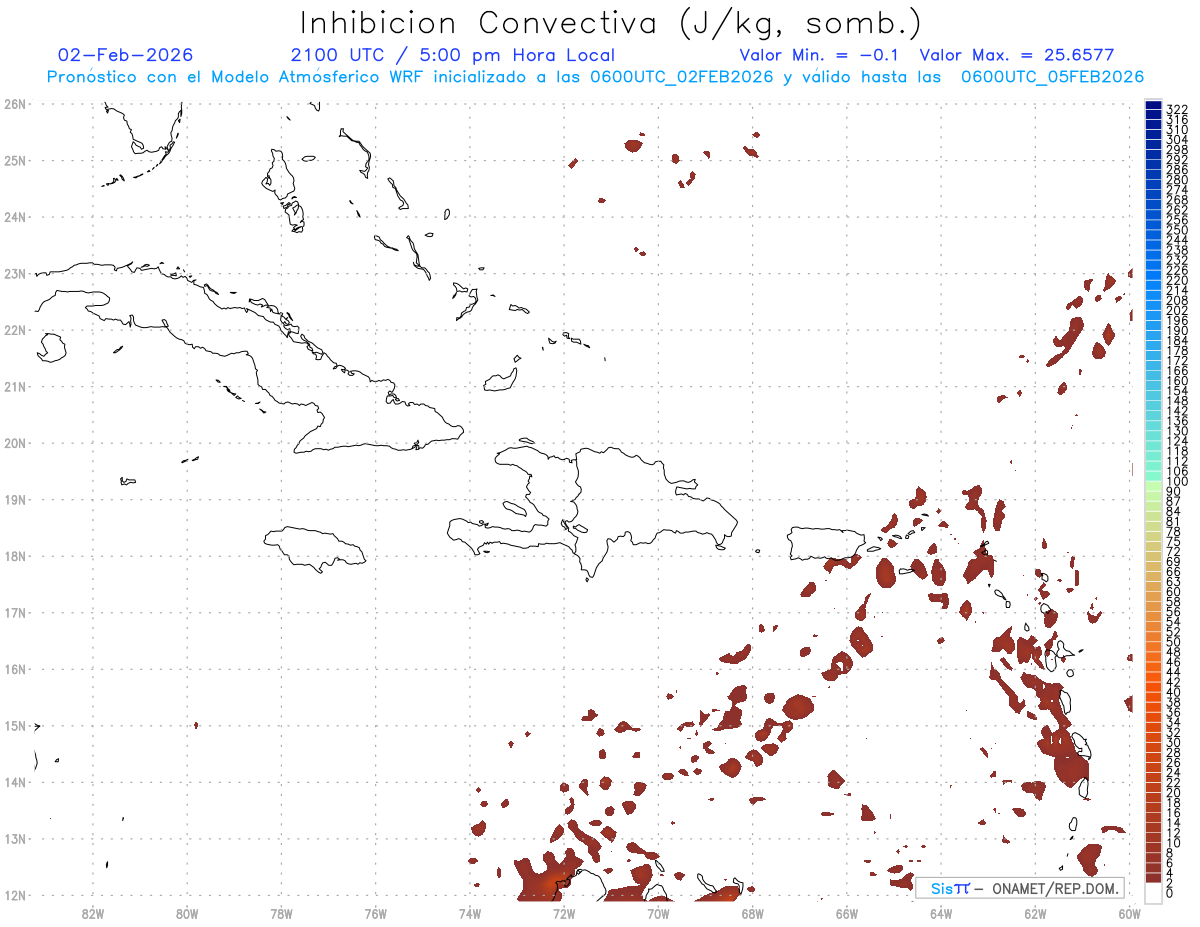Click the 20N latitude label
The width and height of the screenshot is (1200, 927).
[x=15, y=442]
